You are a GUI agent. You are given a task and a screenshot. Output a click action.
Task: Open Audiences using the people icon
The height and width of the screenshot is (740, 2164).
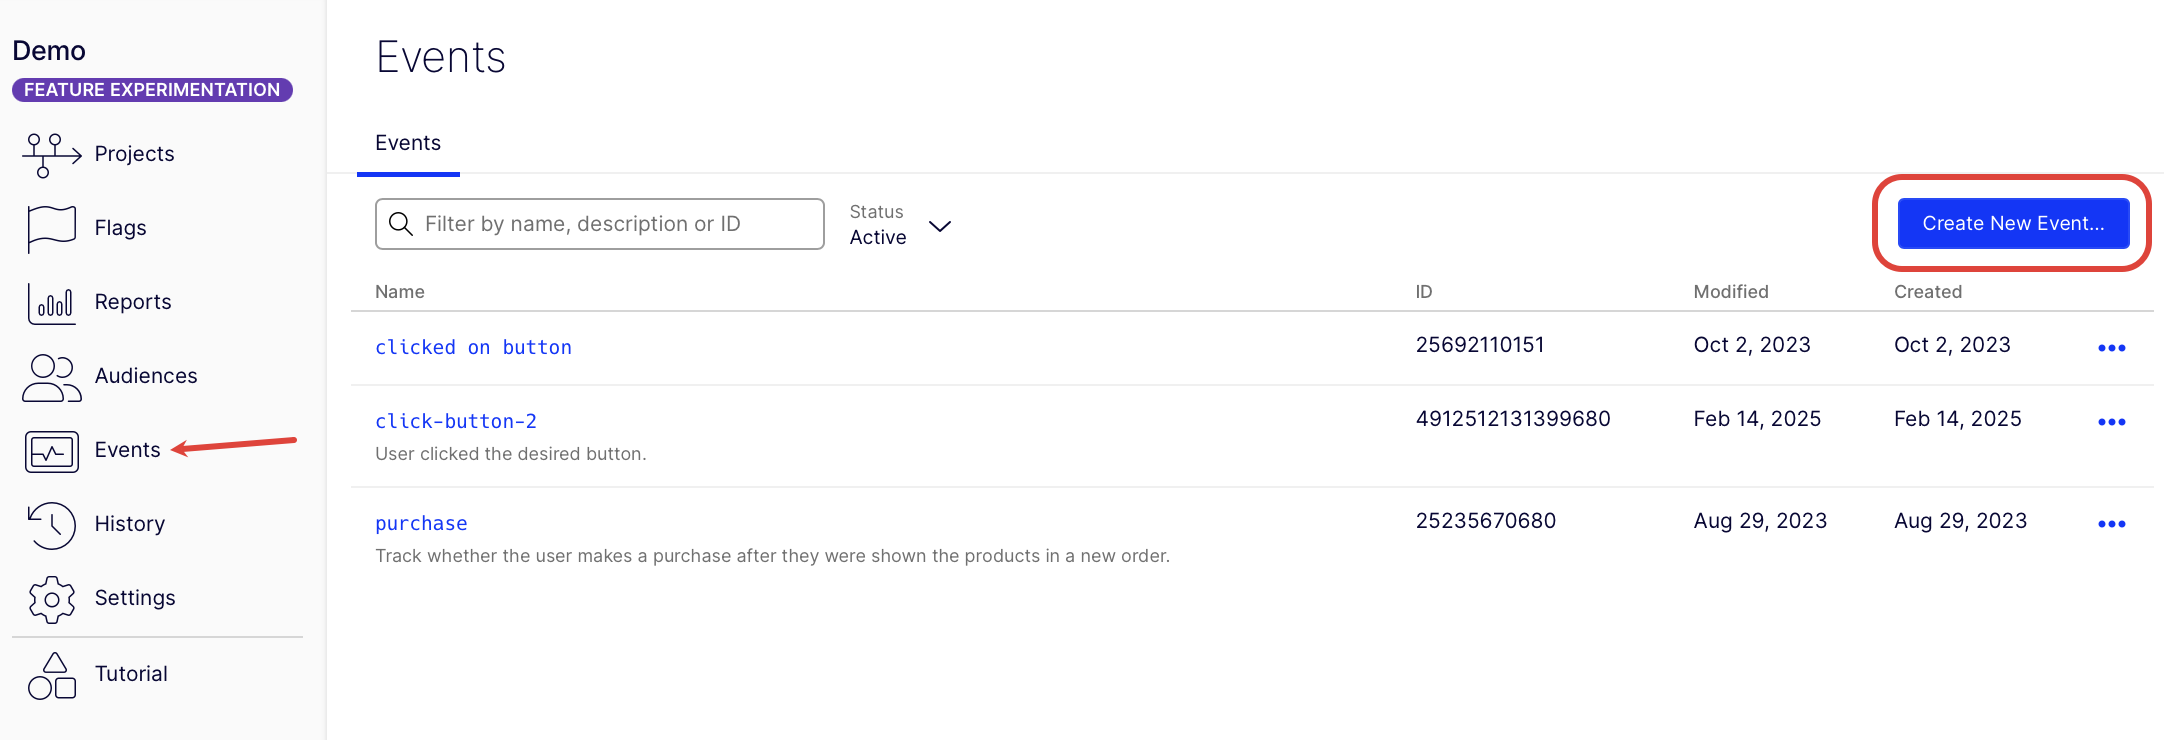(51, 377)
